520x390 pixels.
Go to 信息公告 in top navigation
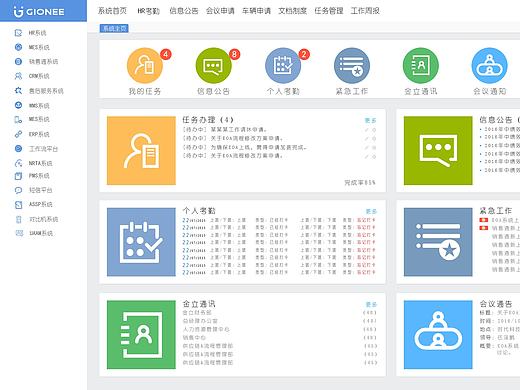tap(184, 11)
